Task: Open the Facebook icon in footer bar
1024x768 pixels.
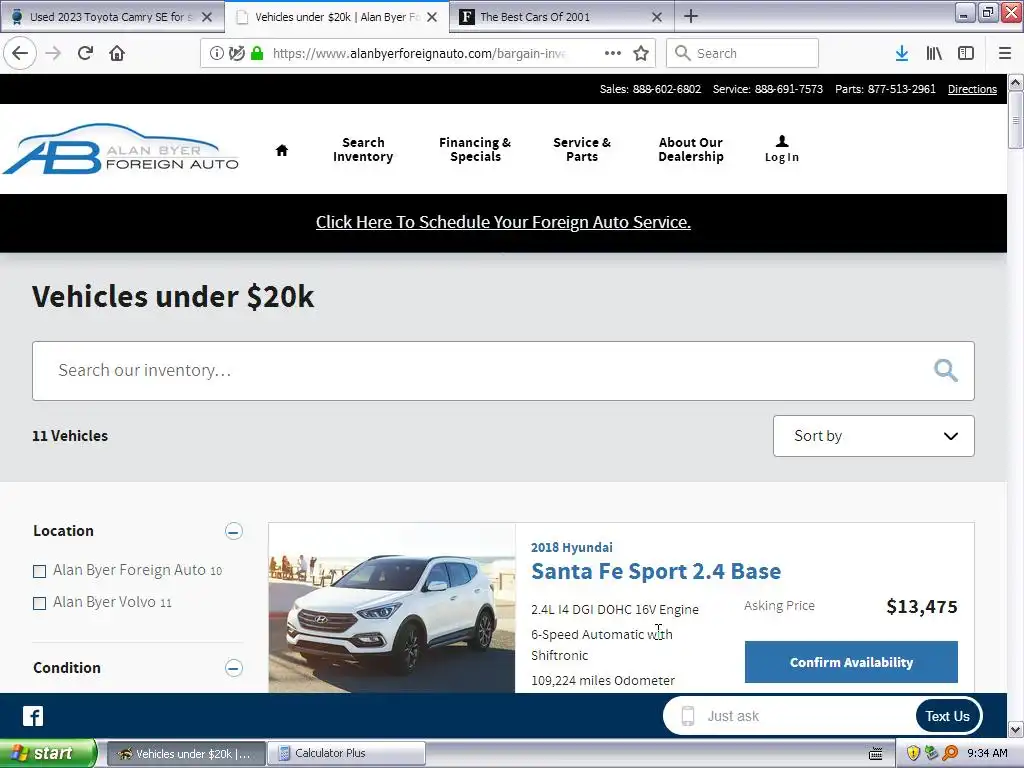Action: click(x=33, y=716)
